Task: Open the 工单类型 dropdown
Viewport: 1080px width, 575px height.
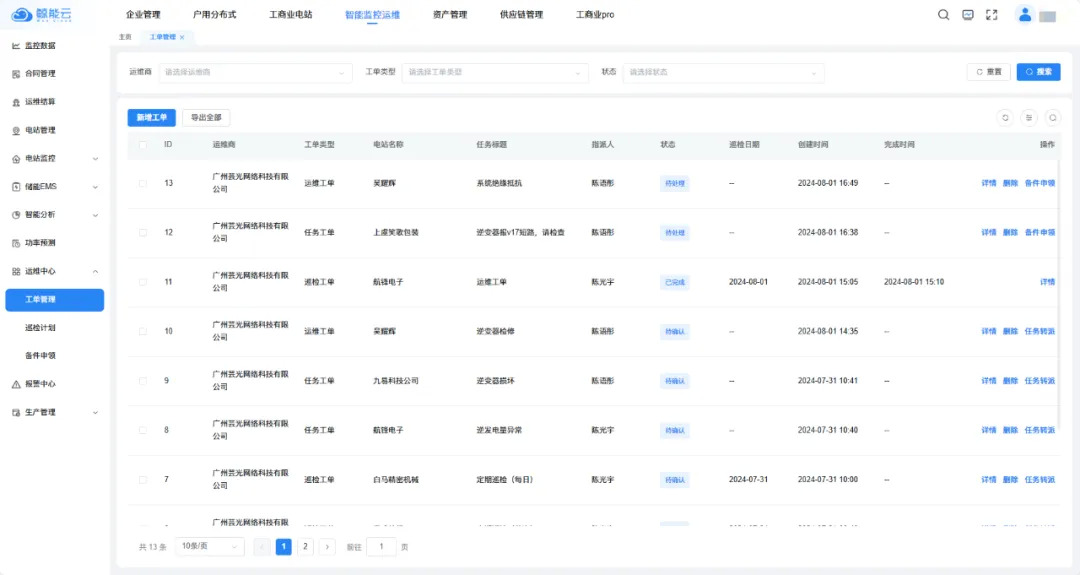Action: 495,72
